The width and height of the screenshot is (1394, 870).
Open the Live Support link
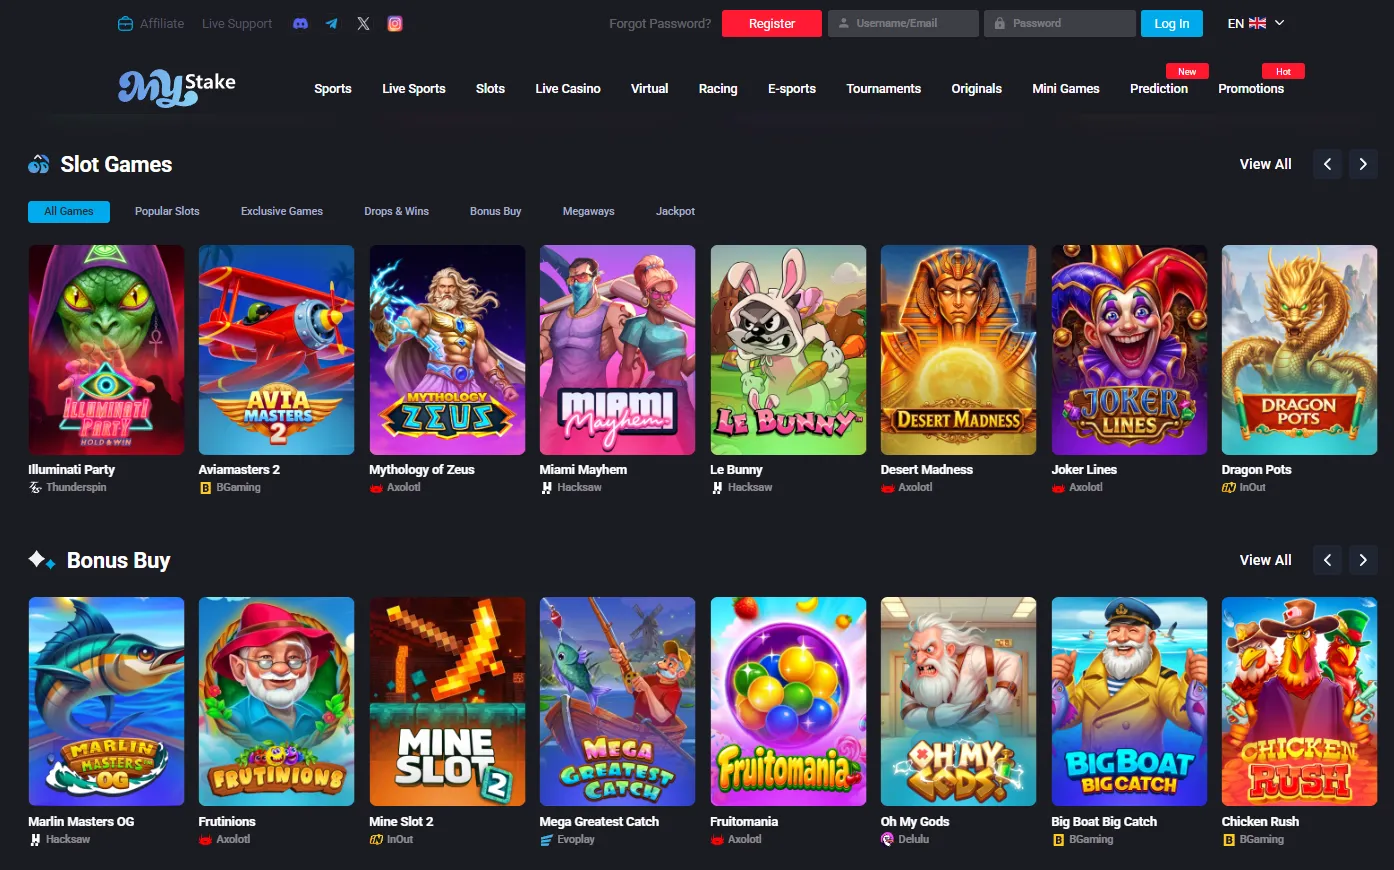[237, 23]
